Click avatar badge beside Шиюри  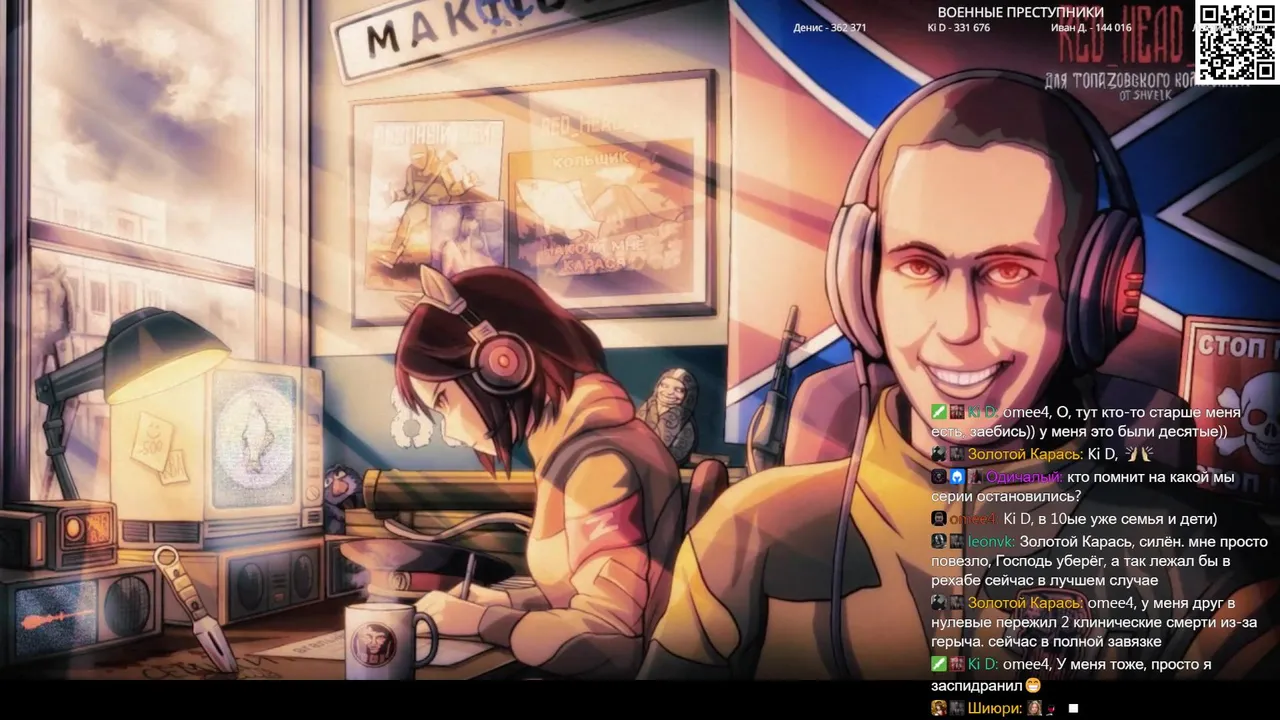938,708
